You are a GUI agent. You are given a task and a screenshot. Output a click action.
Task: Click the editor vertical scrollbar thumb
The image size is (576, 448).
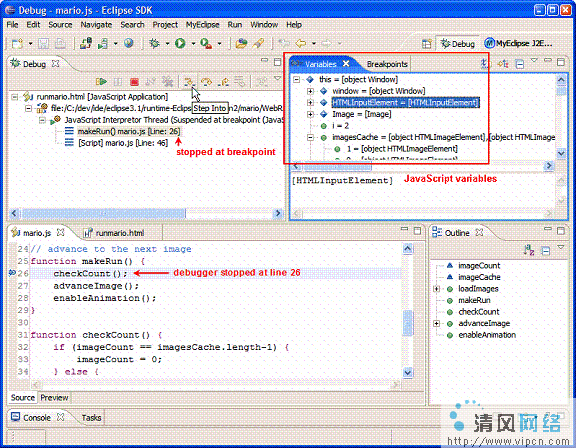[x=408, y=323]
